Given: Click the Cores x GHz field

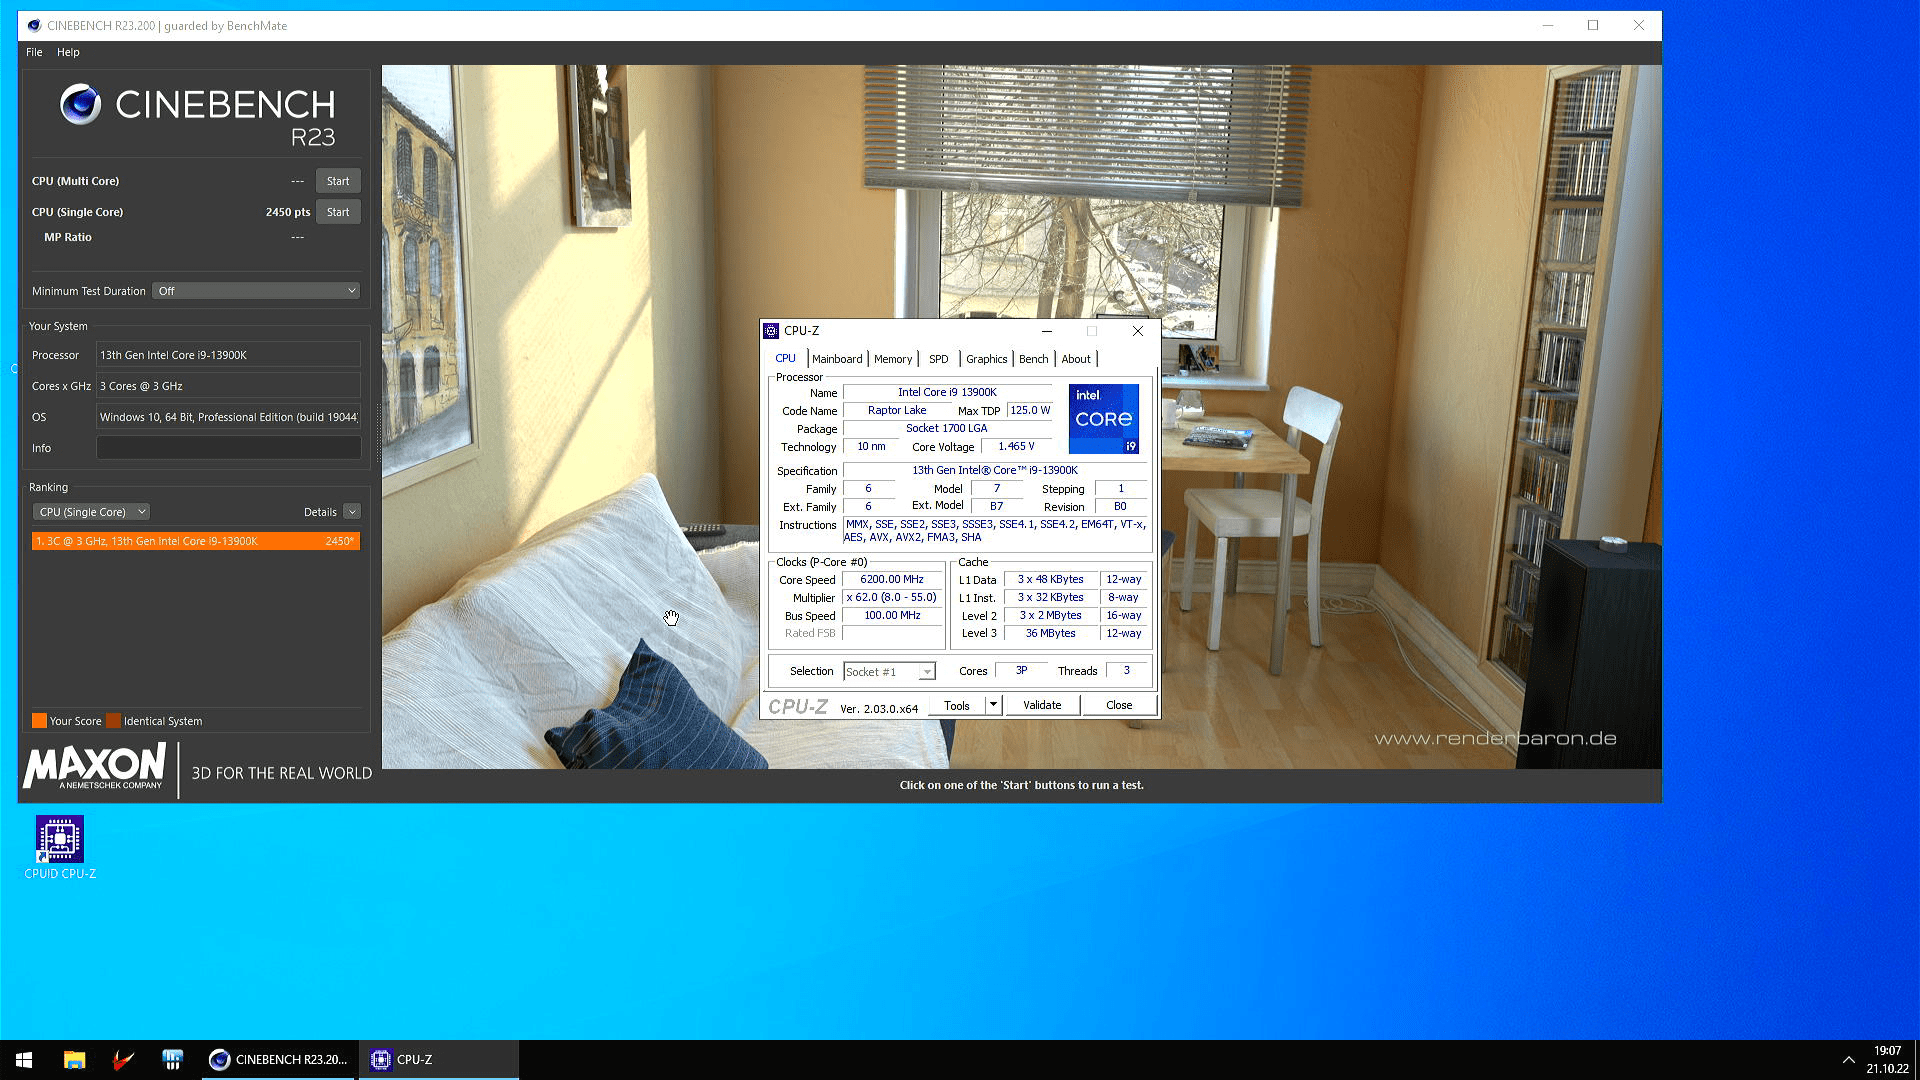Looking at the screenshot, I should pyautogui.click(x=228, y=386).
